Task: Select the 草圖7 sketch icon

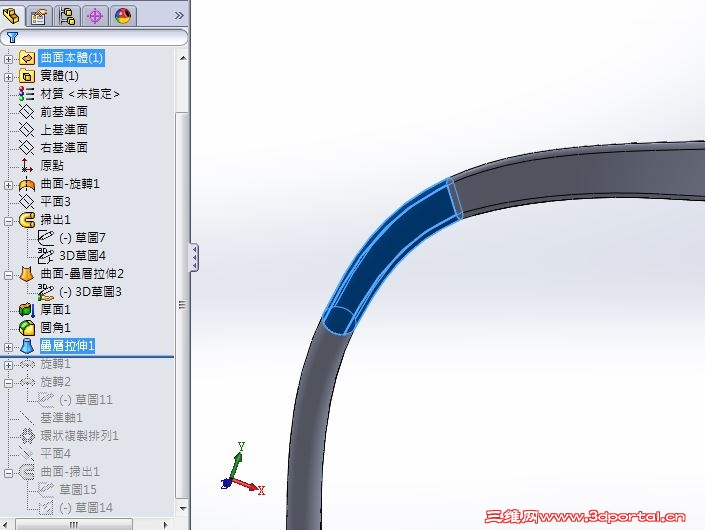Action: [x=45, y=237]
